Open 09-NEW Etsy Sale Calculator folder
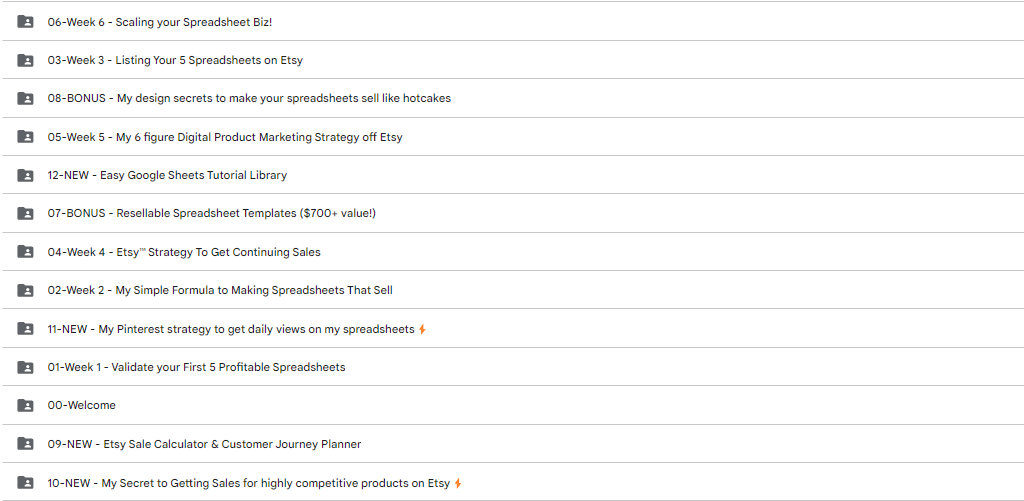Viewport: 1024px width, 501px height. tap(204, 444)
